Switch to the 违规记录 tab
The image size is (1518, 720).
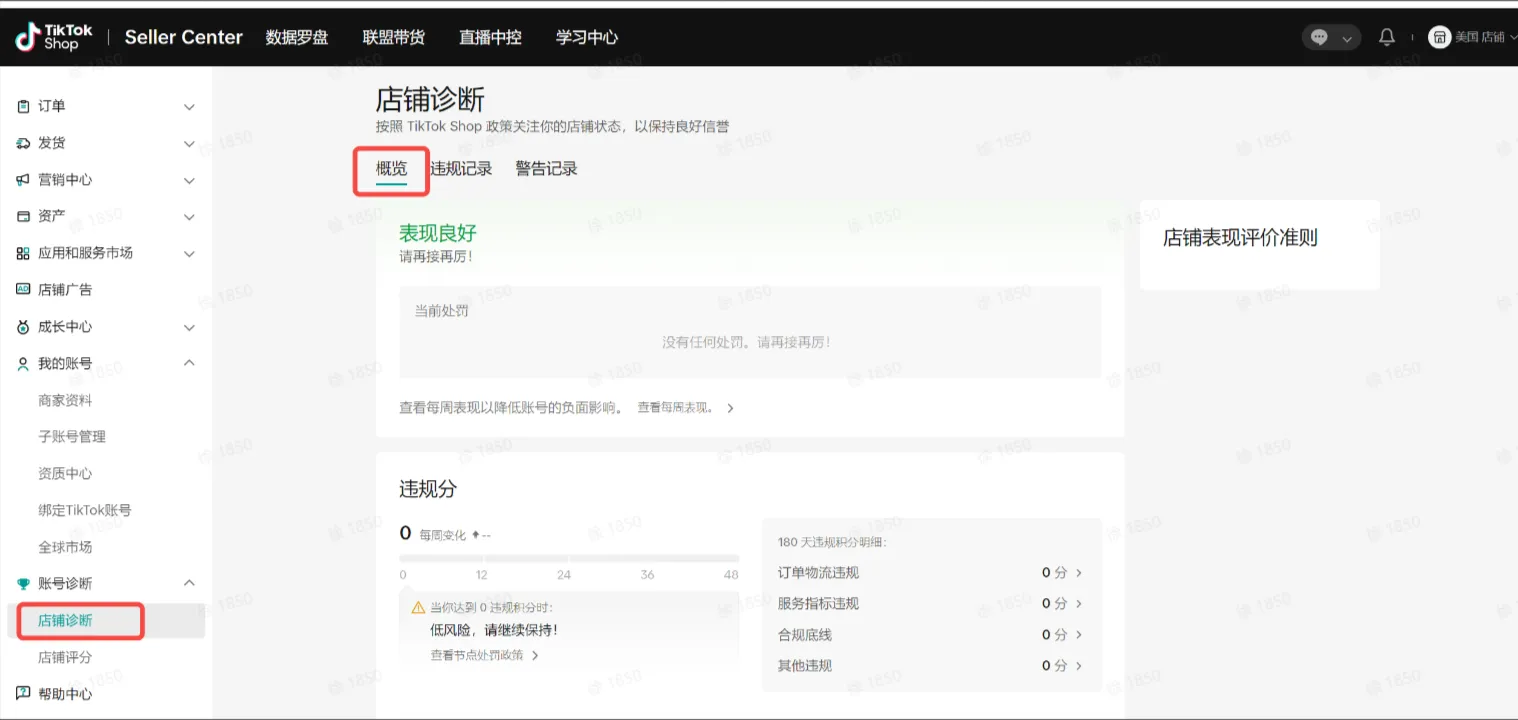[x=461, y=169]
